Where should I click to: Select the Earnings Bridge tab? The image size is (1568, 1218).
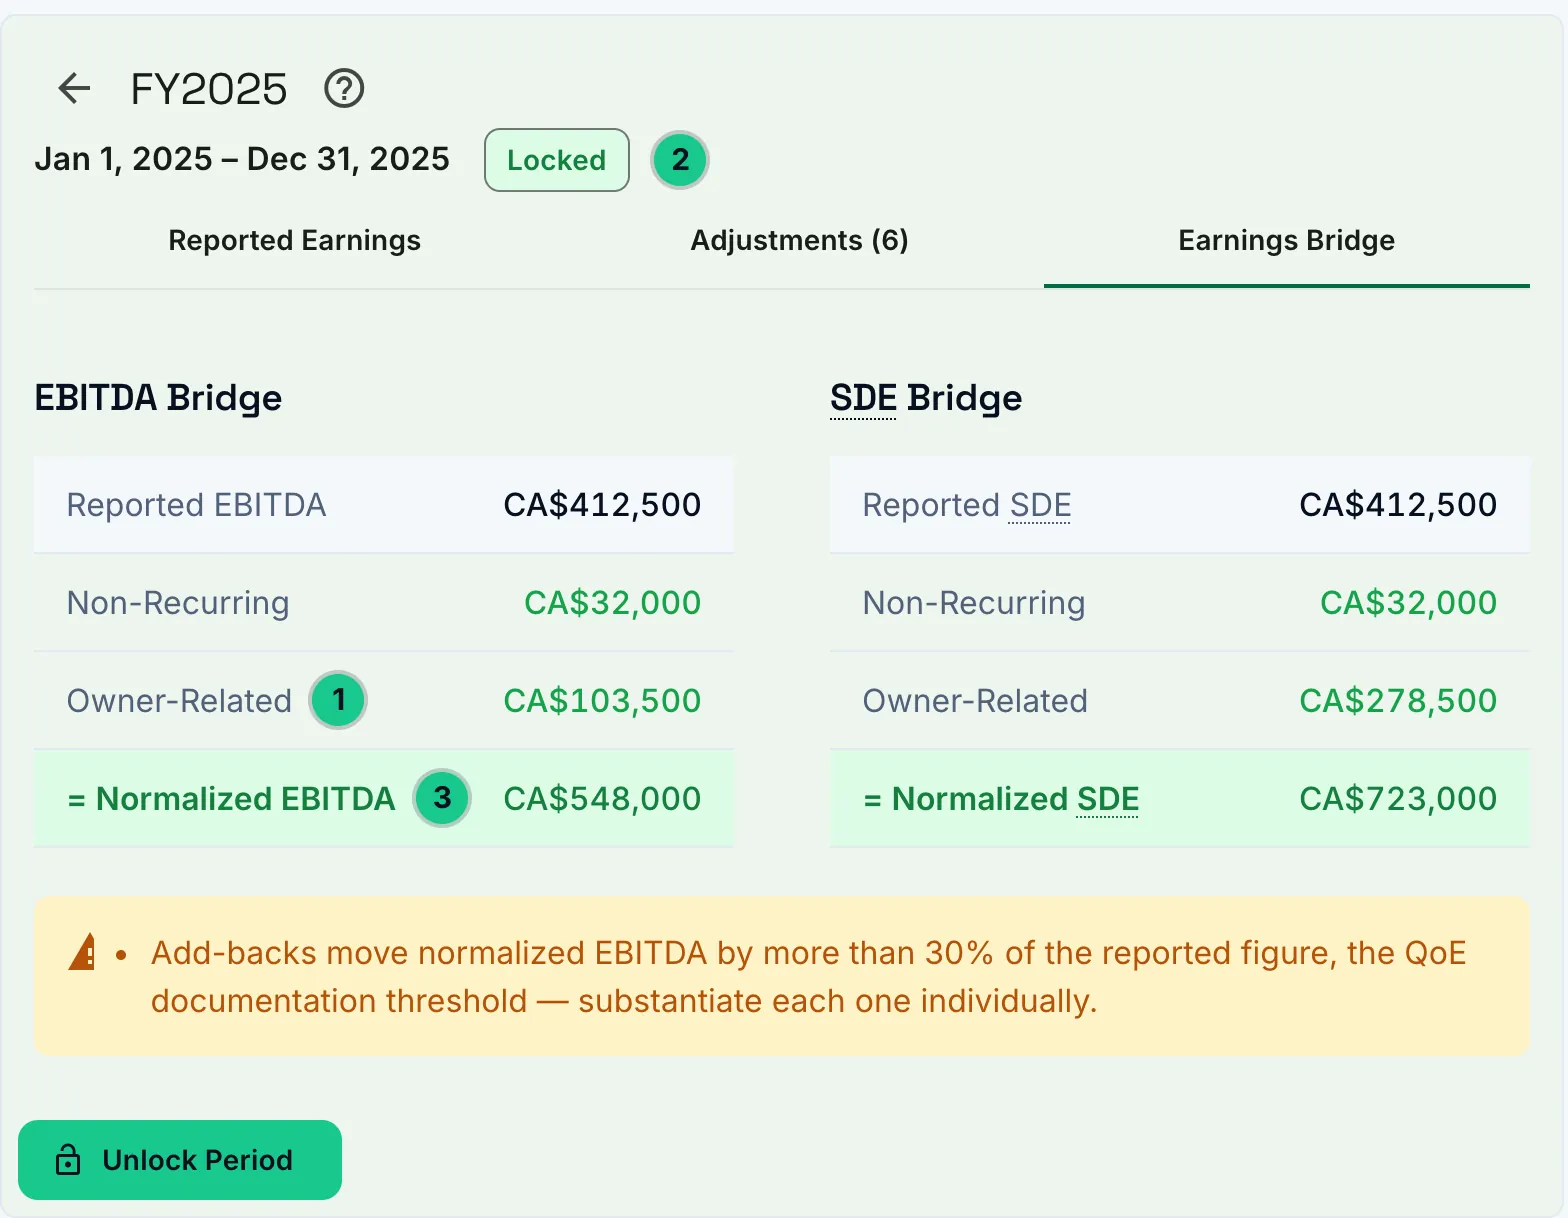click(x=1286, y=240)
